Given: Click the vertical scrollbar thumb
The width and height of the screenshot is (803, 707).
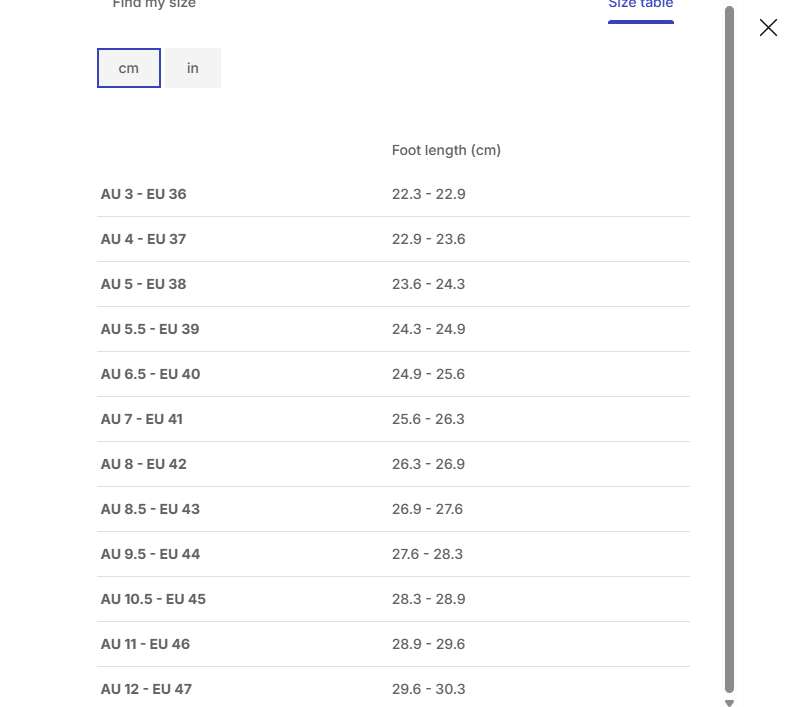Looking at the screenshot, I should coord(729,350).
